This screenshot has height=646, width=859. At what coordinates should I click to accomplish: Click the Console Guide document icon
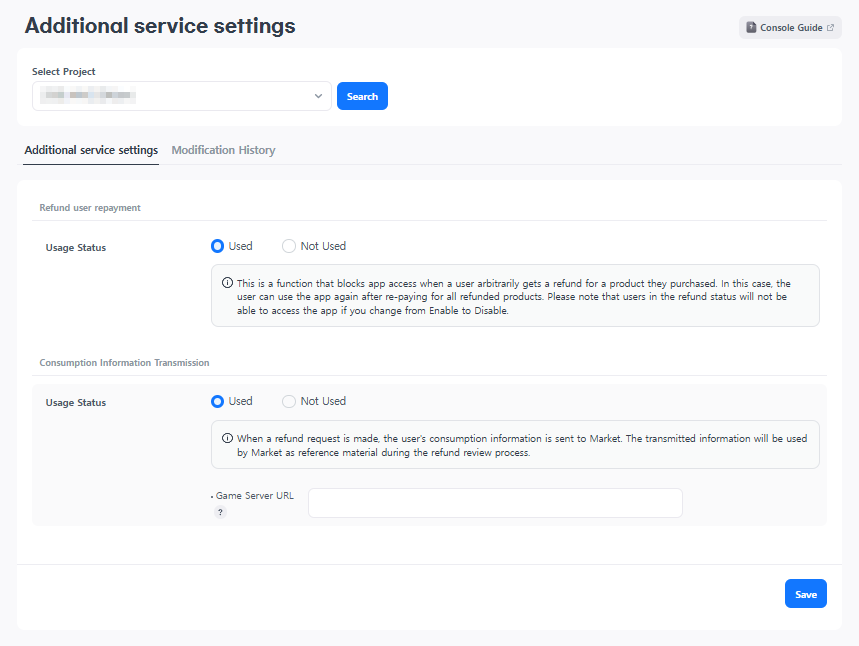[x=752, y=28]
